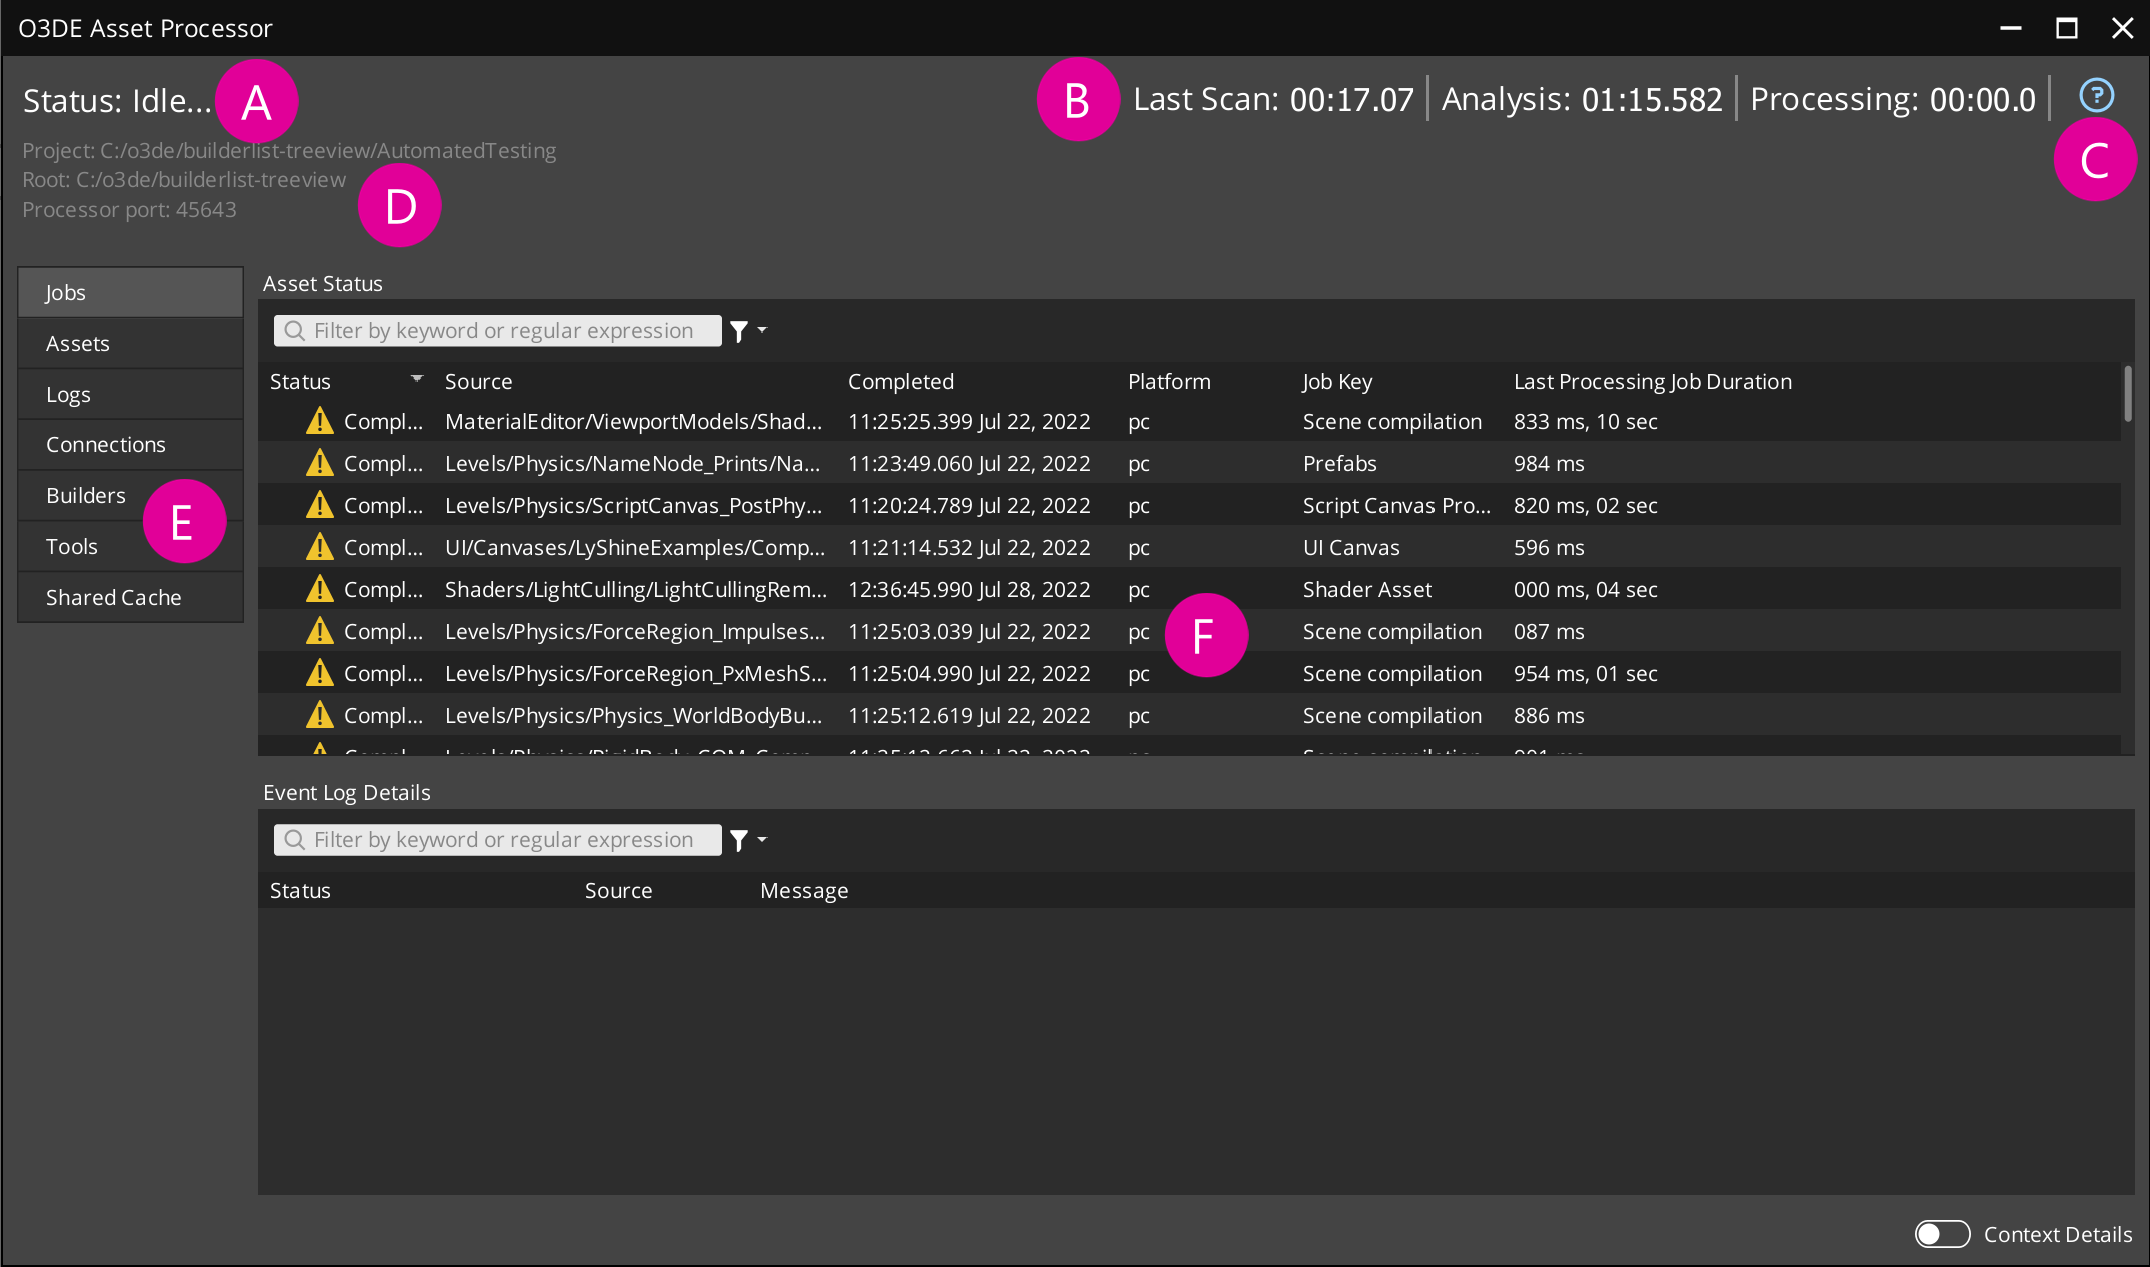
Task: Sort by Platform column header
Action: [1169, 381]
